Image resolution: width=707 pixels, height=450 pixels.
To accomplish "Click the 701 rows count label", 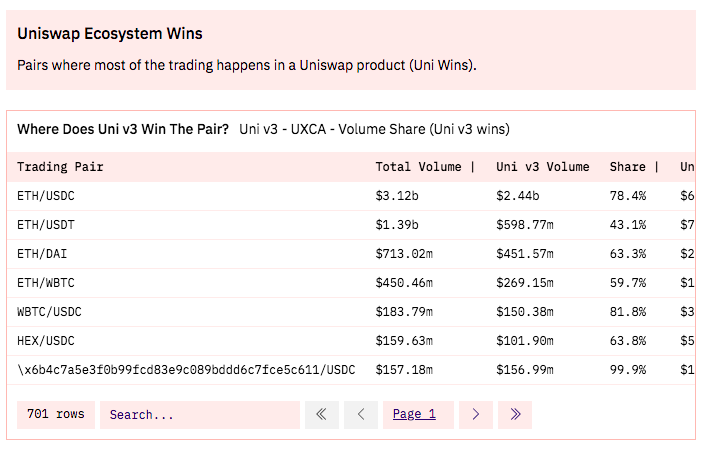I will pyautogui.click(x=56, y=414).
